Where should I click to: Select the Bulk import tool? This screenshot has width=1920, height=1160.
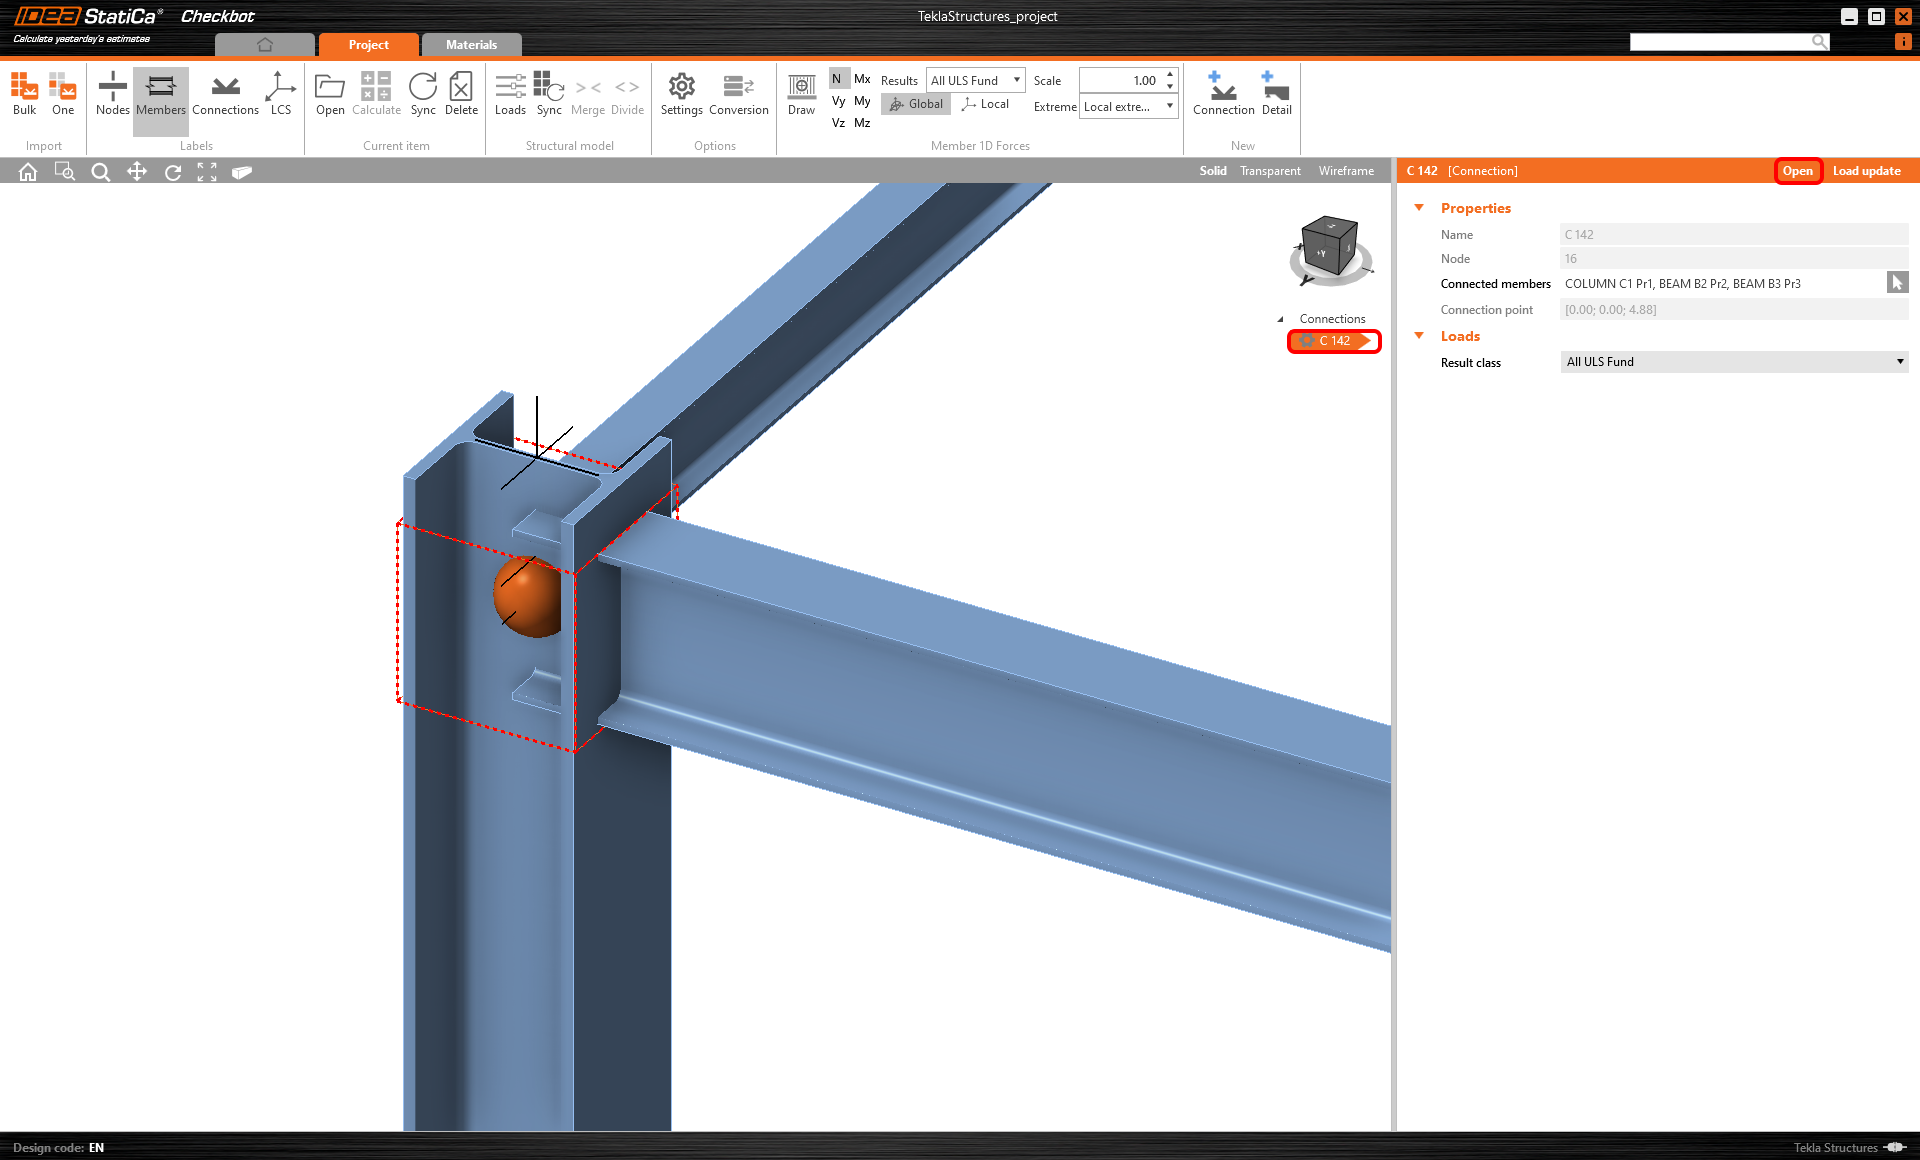(x=23, y=95)
